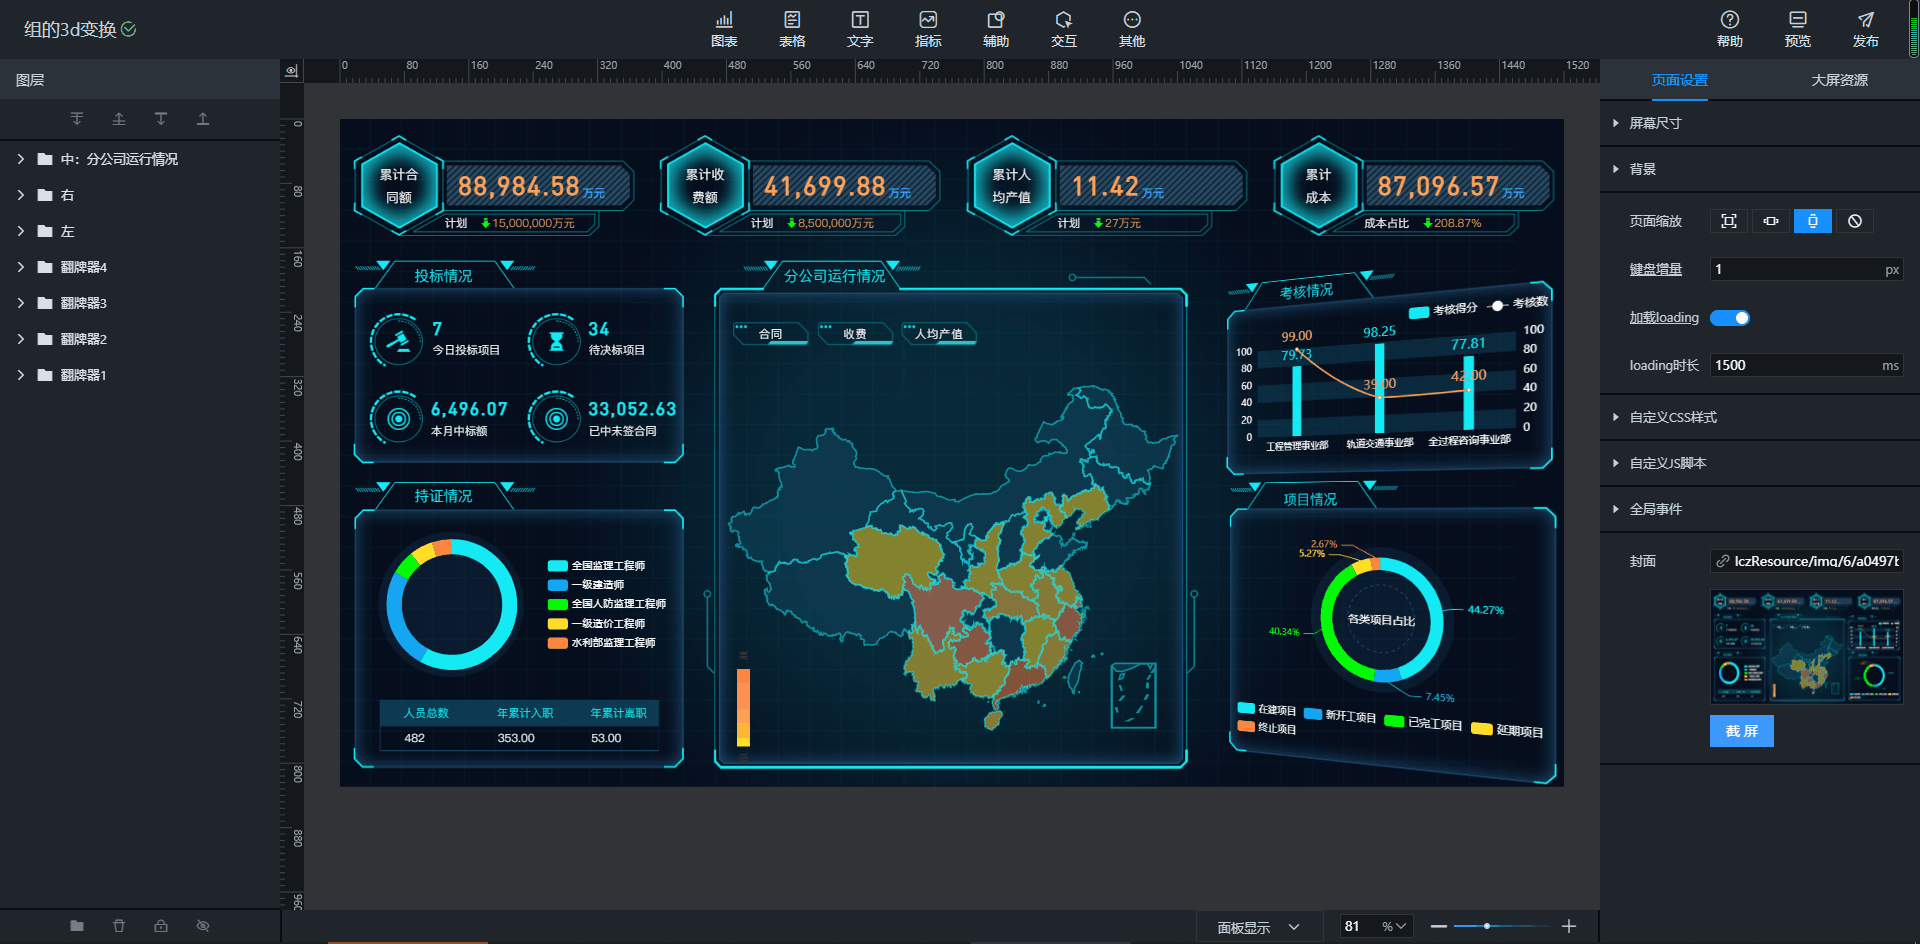Click the loading时长 input field
Viewport: 1920px width, 944px height.
pos(1794,365)
